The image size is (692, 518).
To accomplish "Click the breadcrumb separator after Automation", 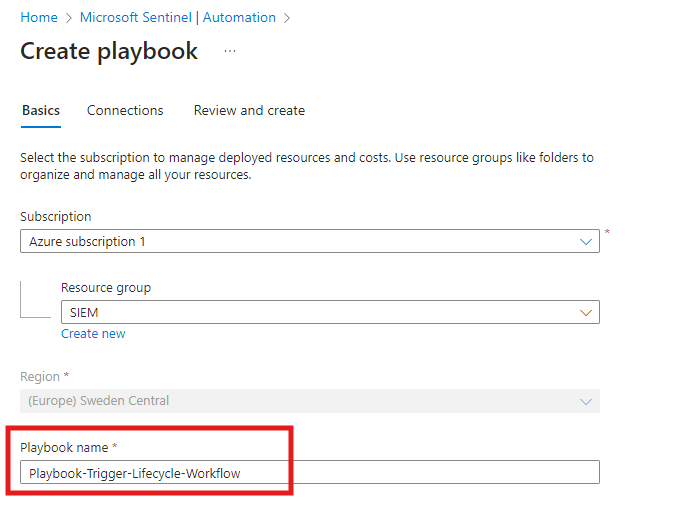I will 287,18.
